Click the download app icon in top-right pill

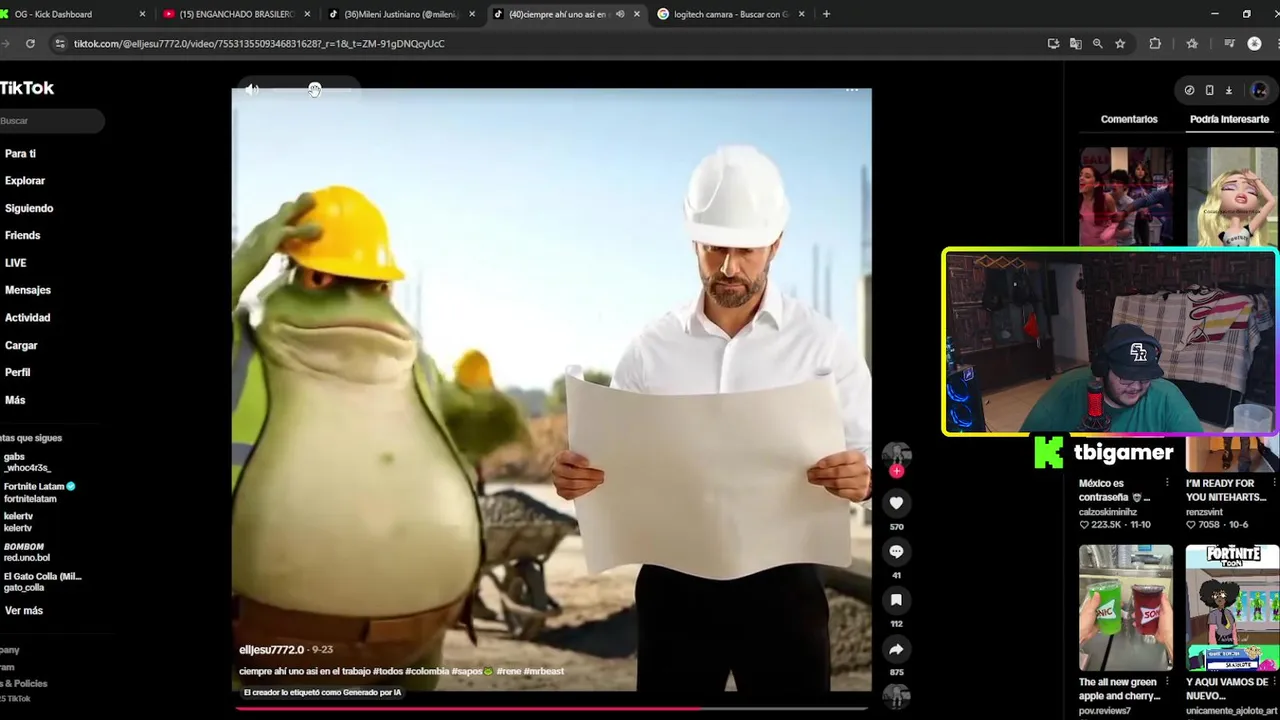click(x=1229, y=90)
